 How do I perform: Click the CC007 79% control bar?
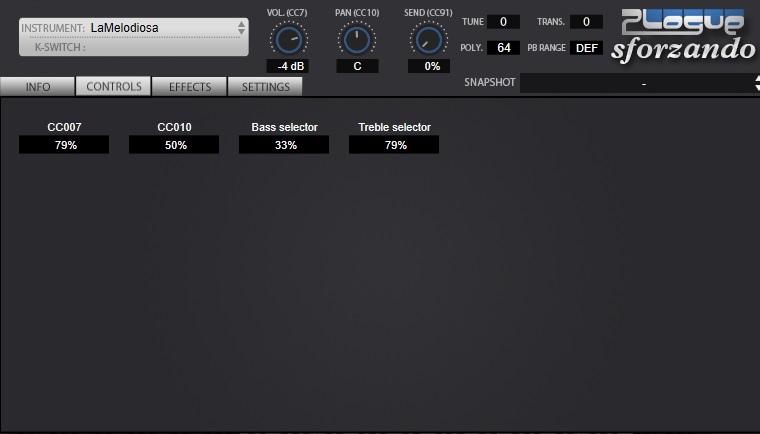tap(64, 145)
